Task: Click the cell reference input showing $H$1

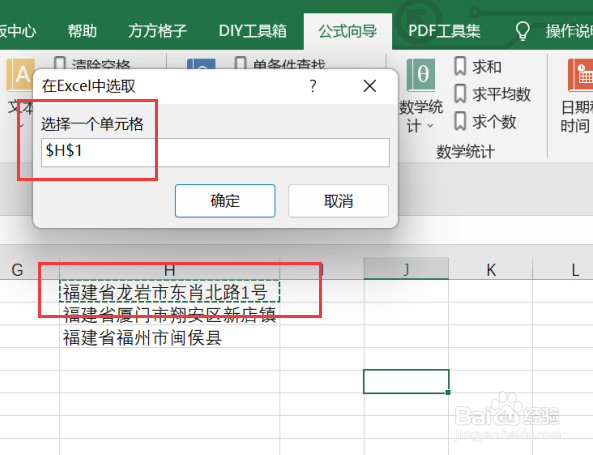Action: [215, 152]
